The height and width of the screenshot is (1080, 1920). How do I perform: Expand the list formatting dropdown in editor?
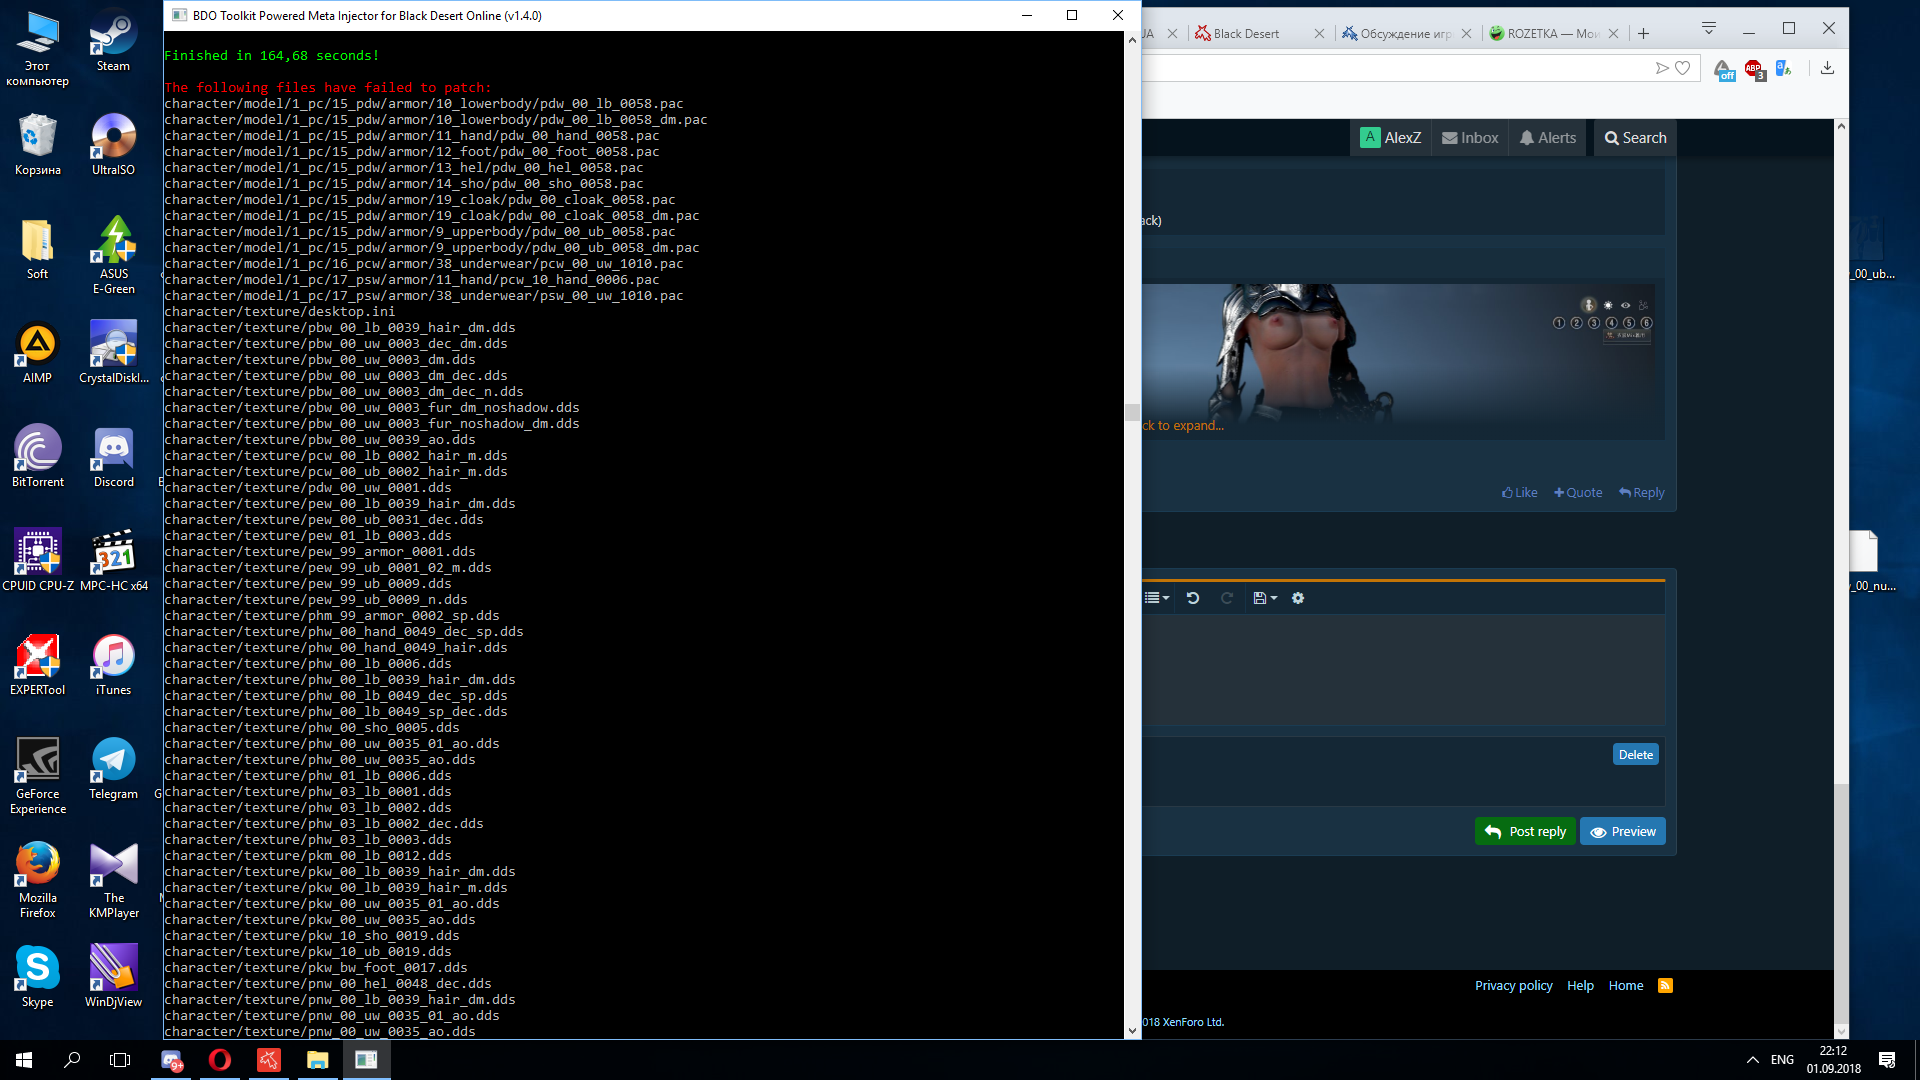point(1156,598)
